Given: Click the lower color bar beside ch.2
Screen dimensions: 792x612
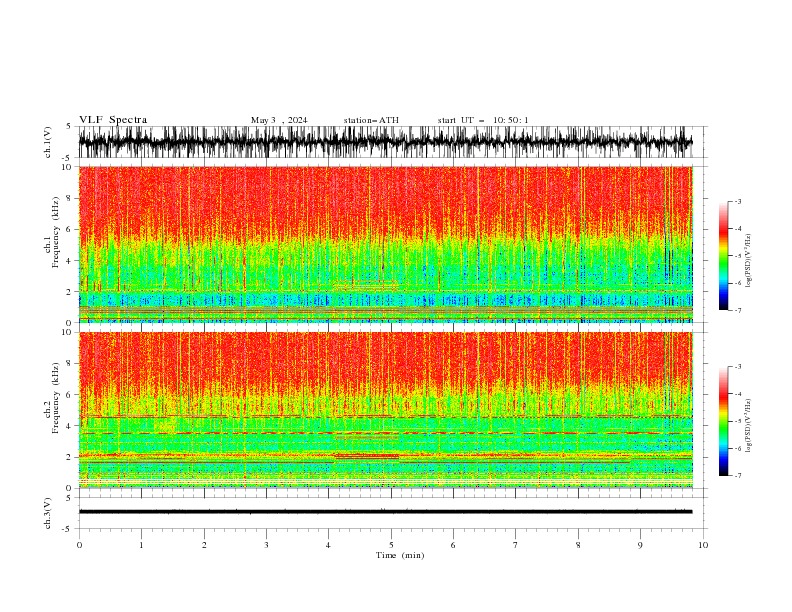Looking at the screenshot, I should tap(723, 421).
